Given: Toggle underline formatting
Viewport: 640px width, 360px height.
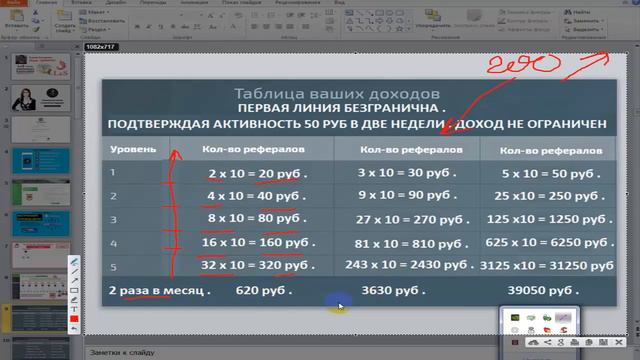Looking at the screenshot, I should tap(160, 27).
